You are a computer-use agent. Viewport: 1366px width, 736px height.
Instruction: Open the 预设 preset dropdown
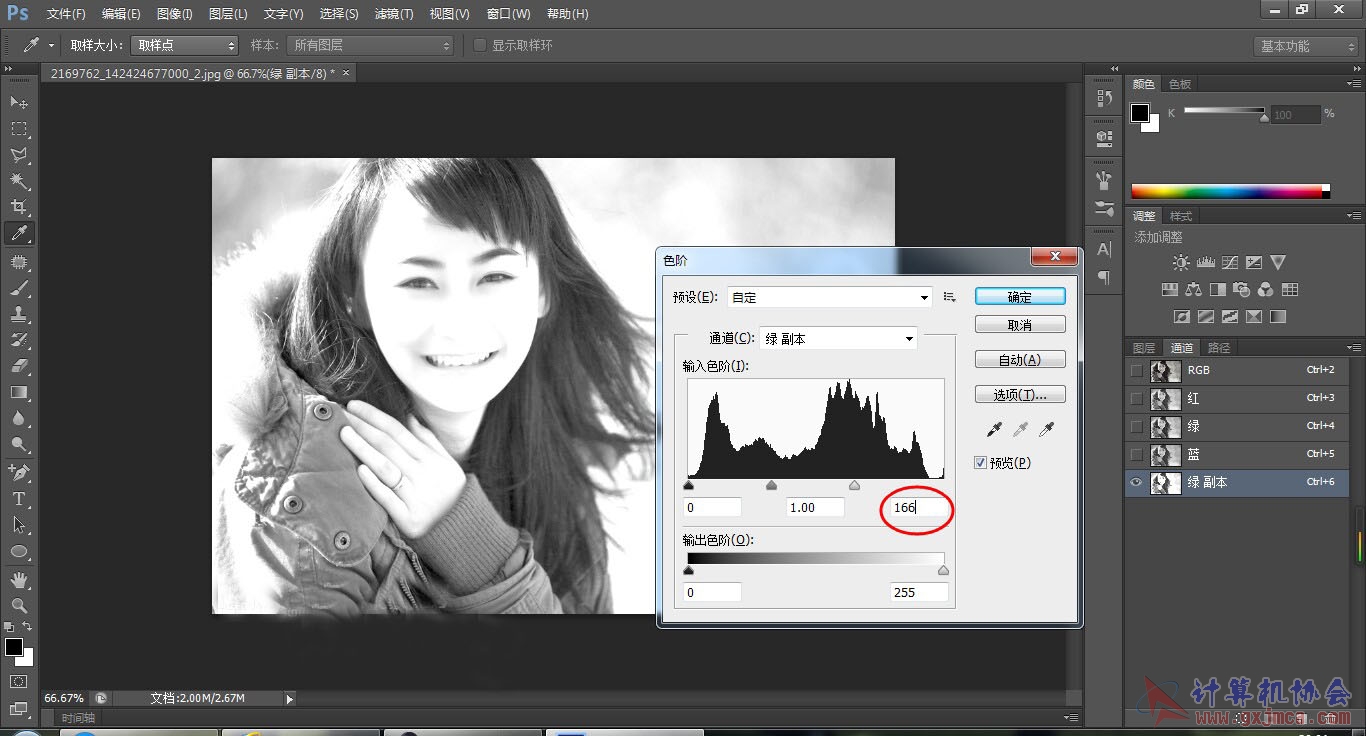point(830,297)
